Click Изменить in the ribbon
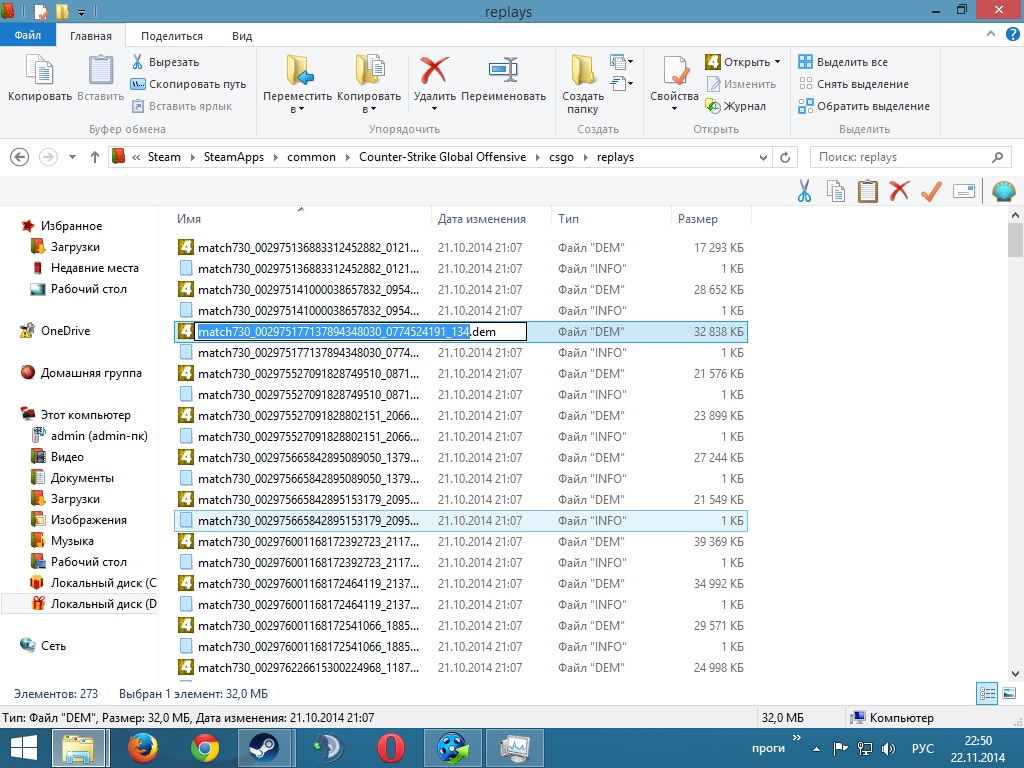Screen dimensions: 1024x768 (741, 84)
